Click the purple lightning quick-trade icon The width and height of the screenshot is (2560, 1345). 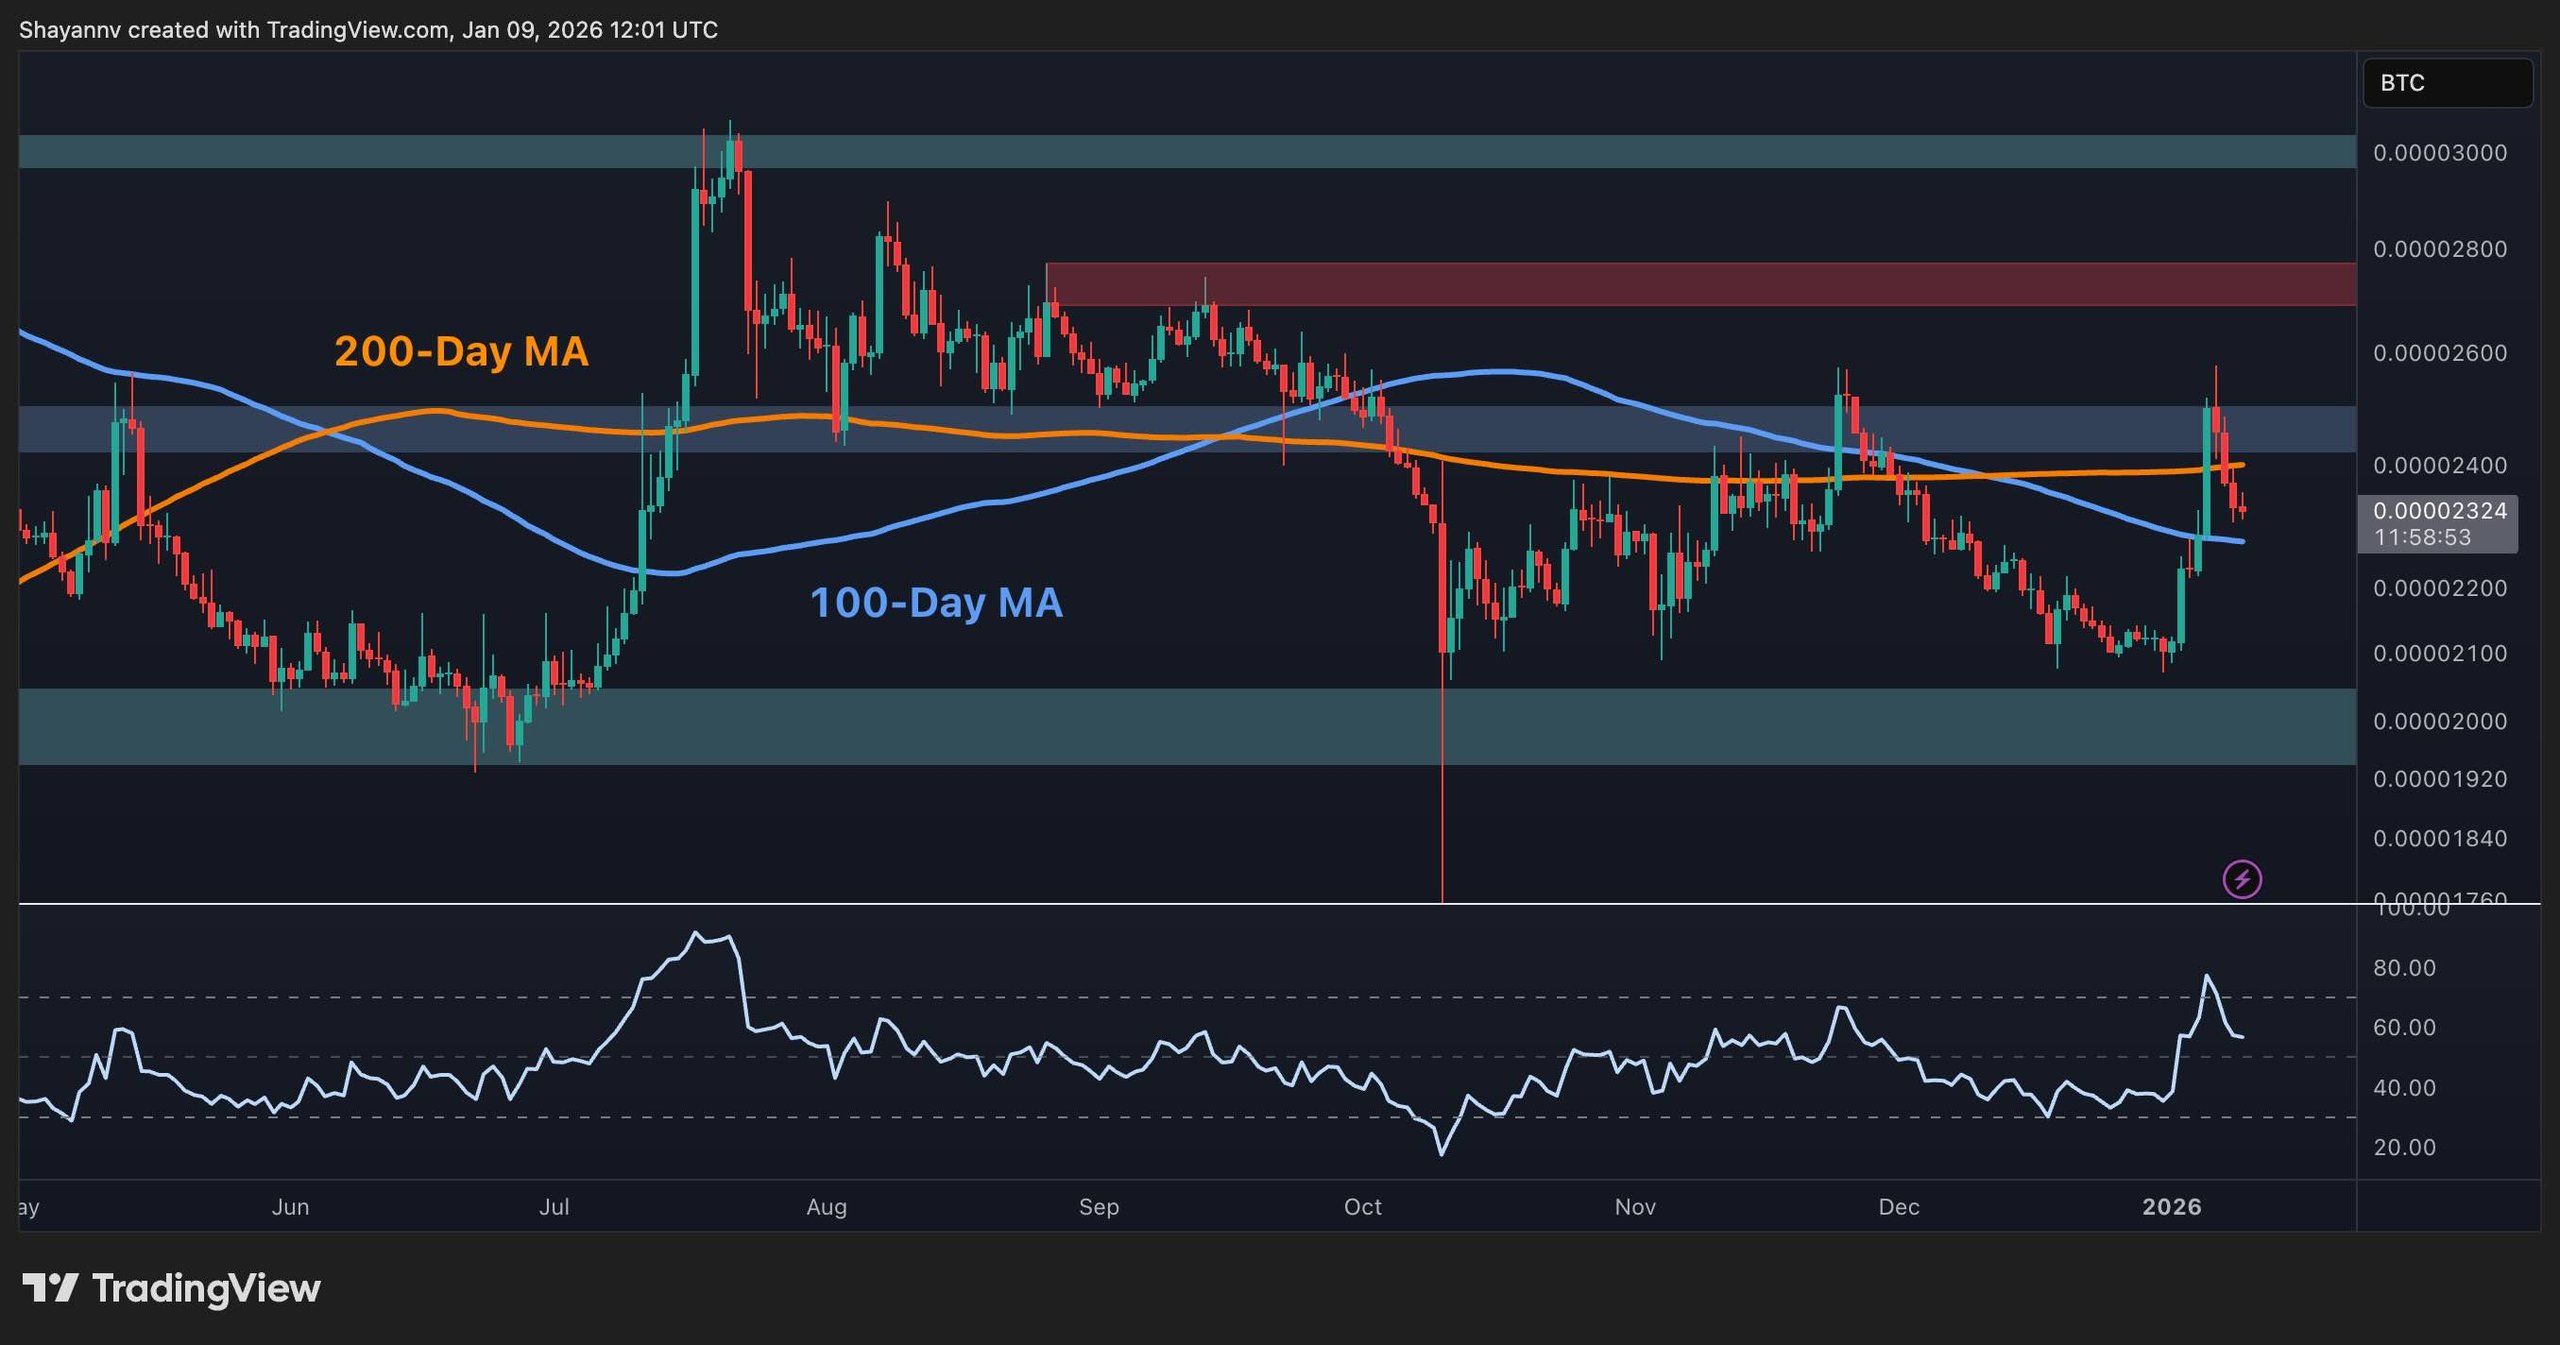[x=2242, y=878]
